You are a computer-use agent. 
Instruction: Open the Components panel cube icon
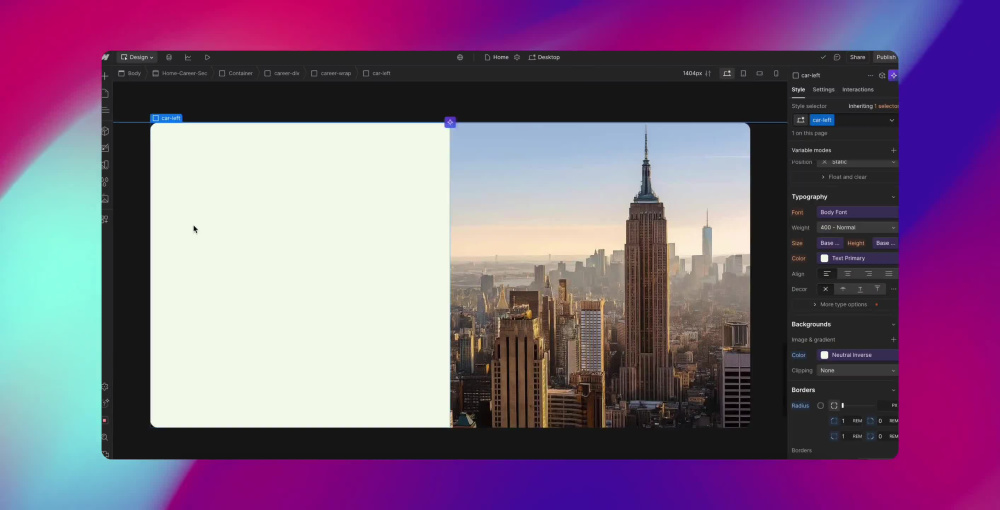pos(105,131)
